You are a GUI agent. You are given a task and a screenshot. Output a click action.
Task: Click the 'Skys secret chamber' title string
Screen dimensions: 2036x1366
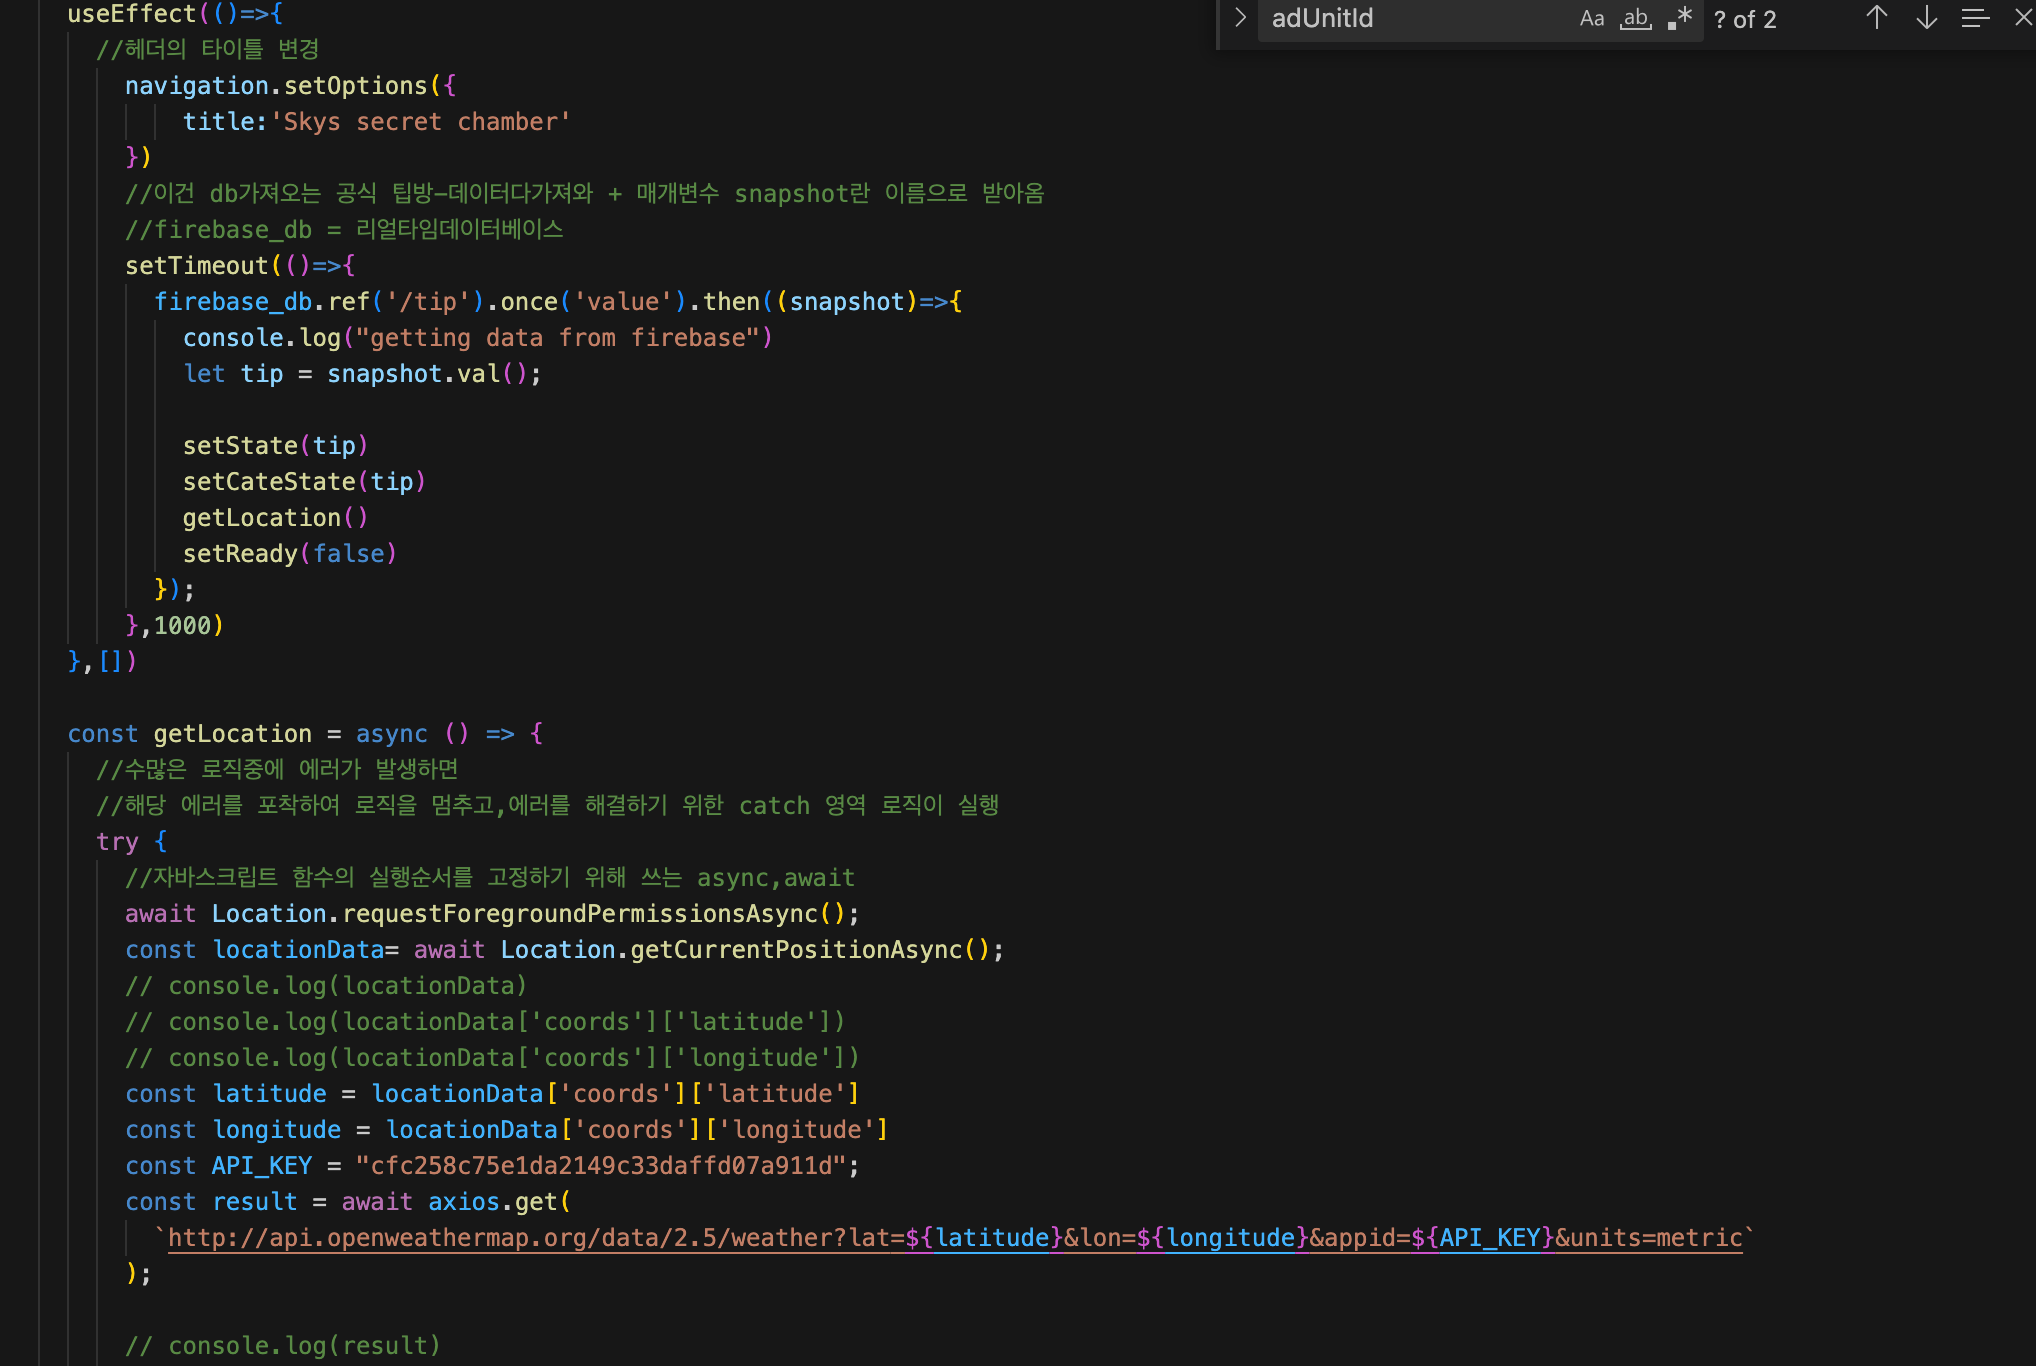click(x=420, y=122)
